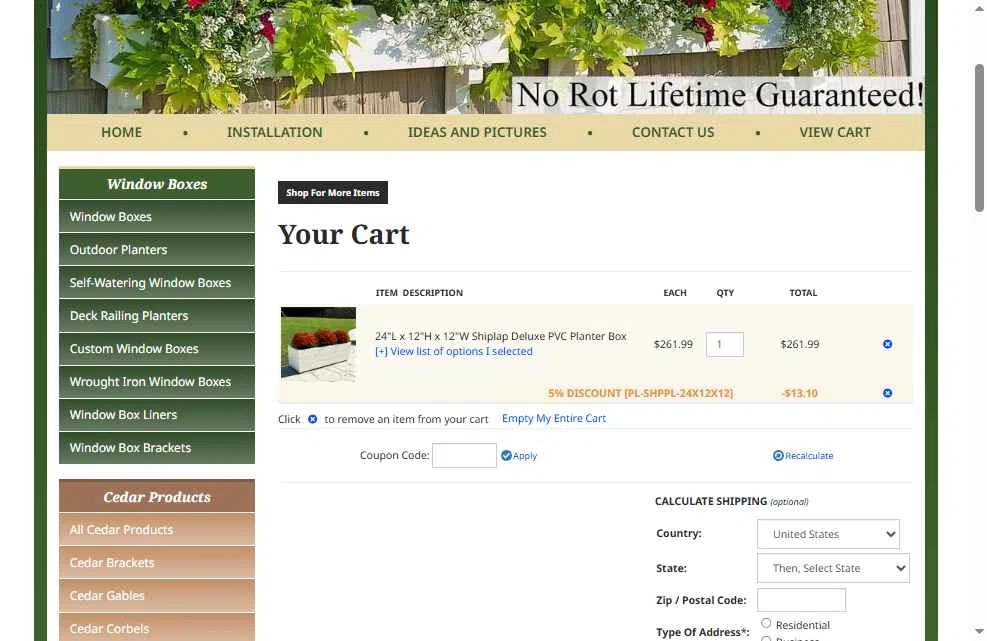The width and height of the screenshot is (987, 641).
Task: Open Window Box Liners link
Action: 157,415
